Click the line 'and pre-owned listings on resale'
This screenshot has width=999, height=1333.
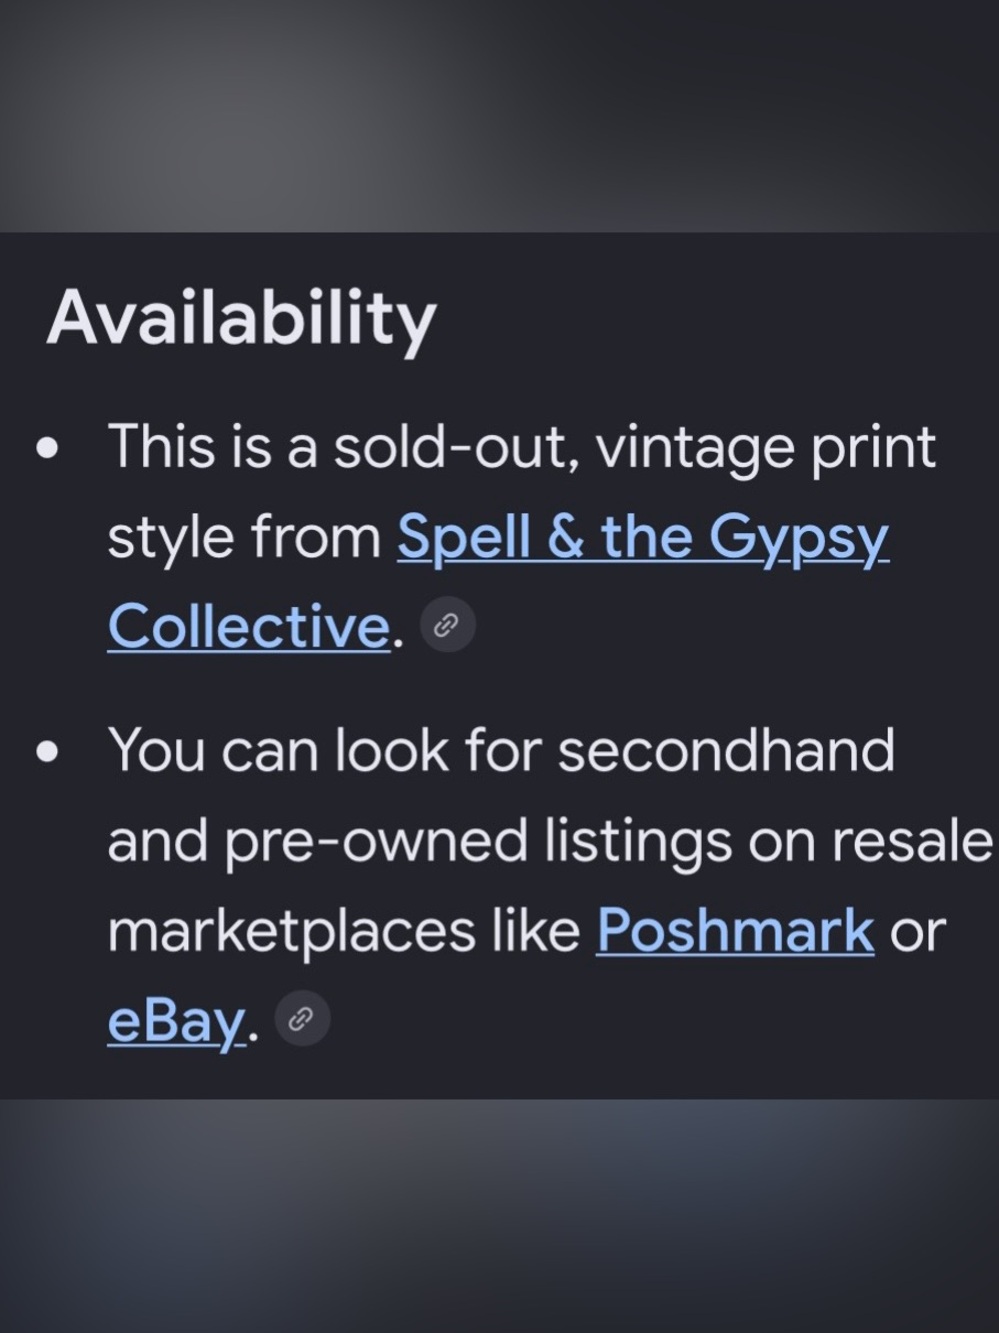549,841
